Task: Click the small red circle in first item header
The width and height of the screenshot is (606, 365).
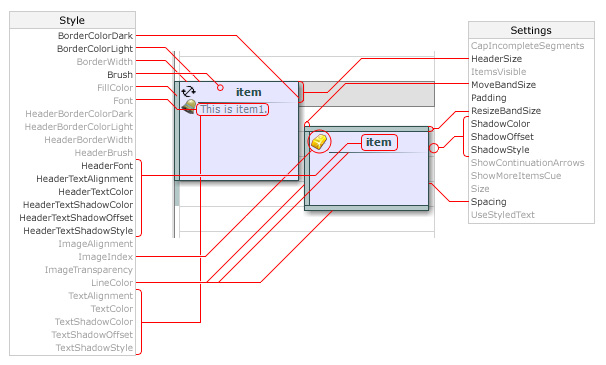Action: click(x=220, y=88)
